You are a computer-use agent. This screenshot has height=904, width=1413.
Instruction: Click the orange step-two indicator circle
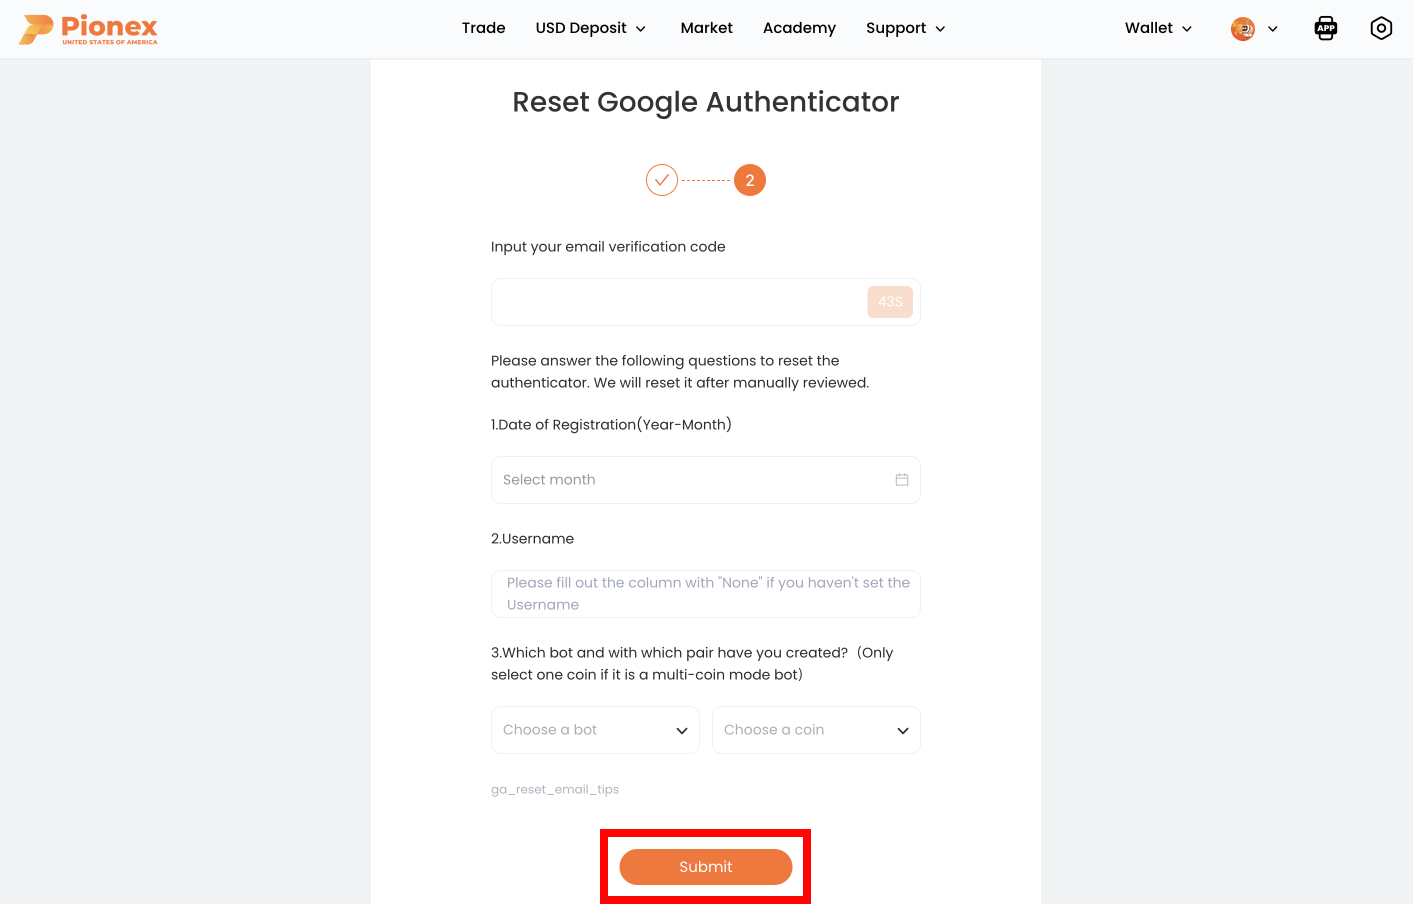point(750,180)
